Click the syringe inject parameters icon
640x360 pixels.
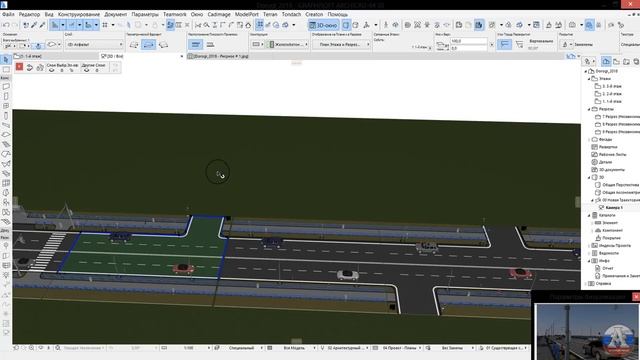[x=42, y=25]
